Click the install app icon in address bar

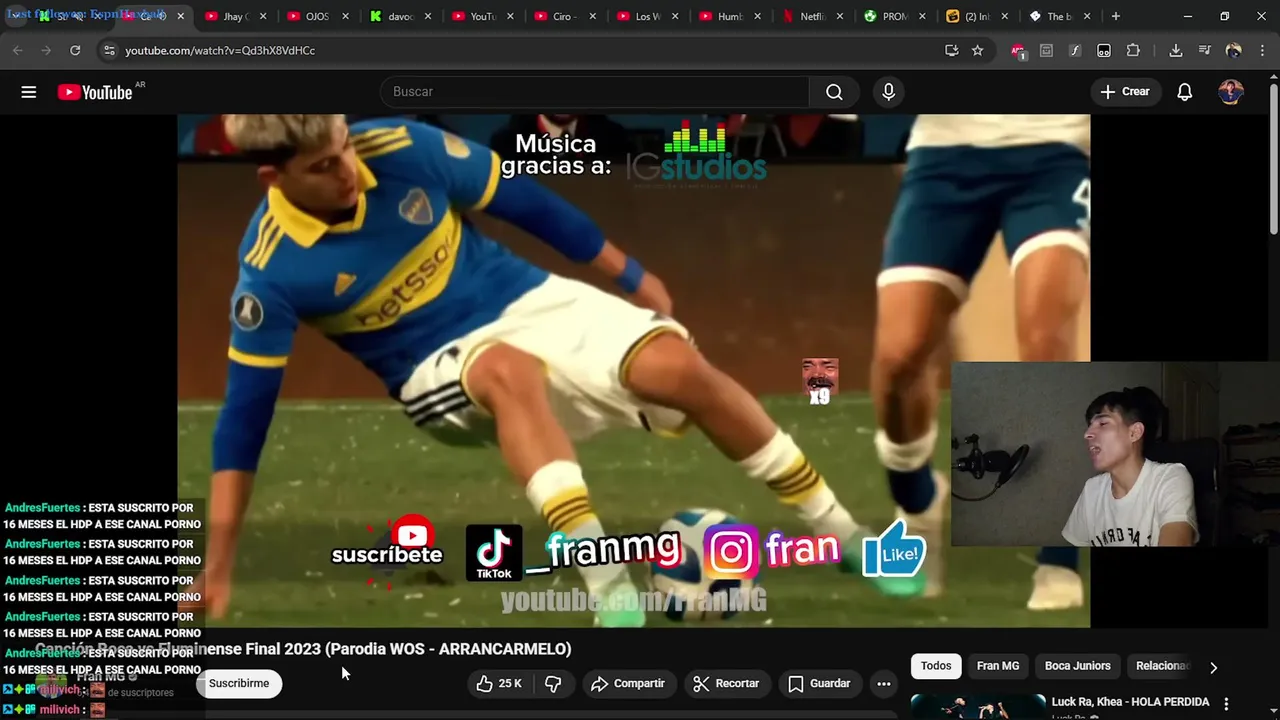pyautogui.click(x=951, y=50)
